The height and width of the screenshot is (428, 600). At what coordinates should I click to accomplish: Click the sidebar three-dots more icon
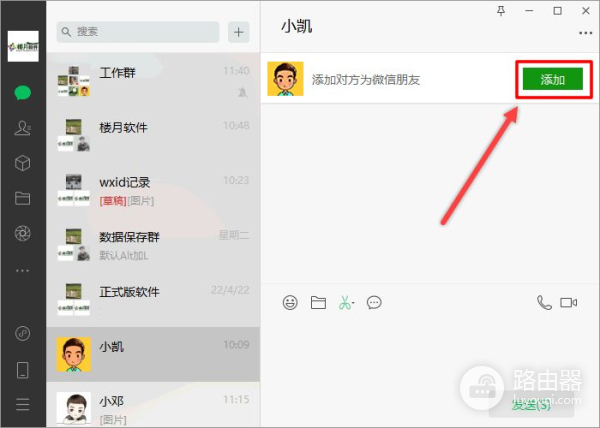pos(23,270)
